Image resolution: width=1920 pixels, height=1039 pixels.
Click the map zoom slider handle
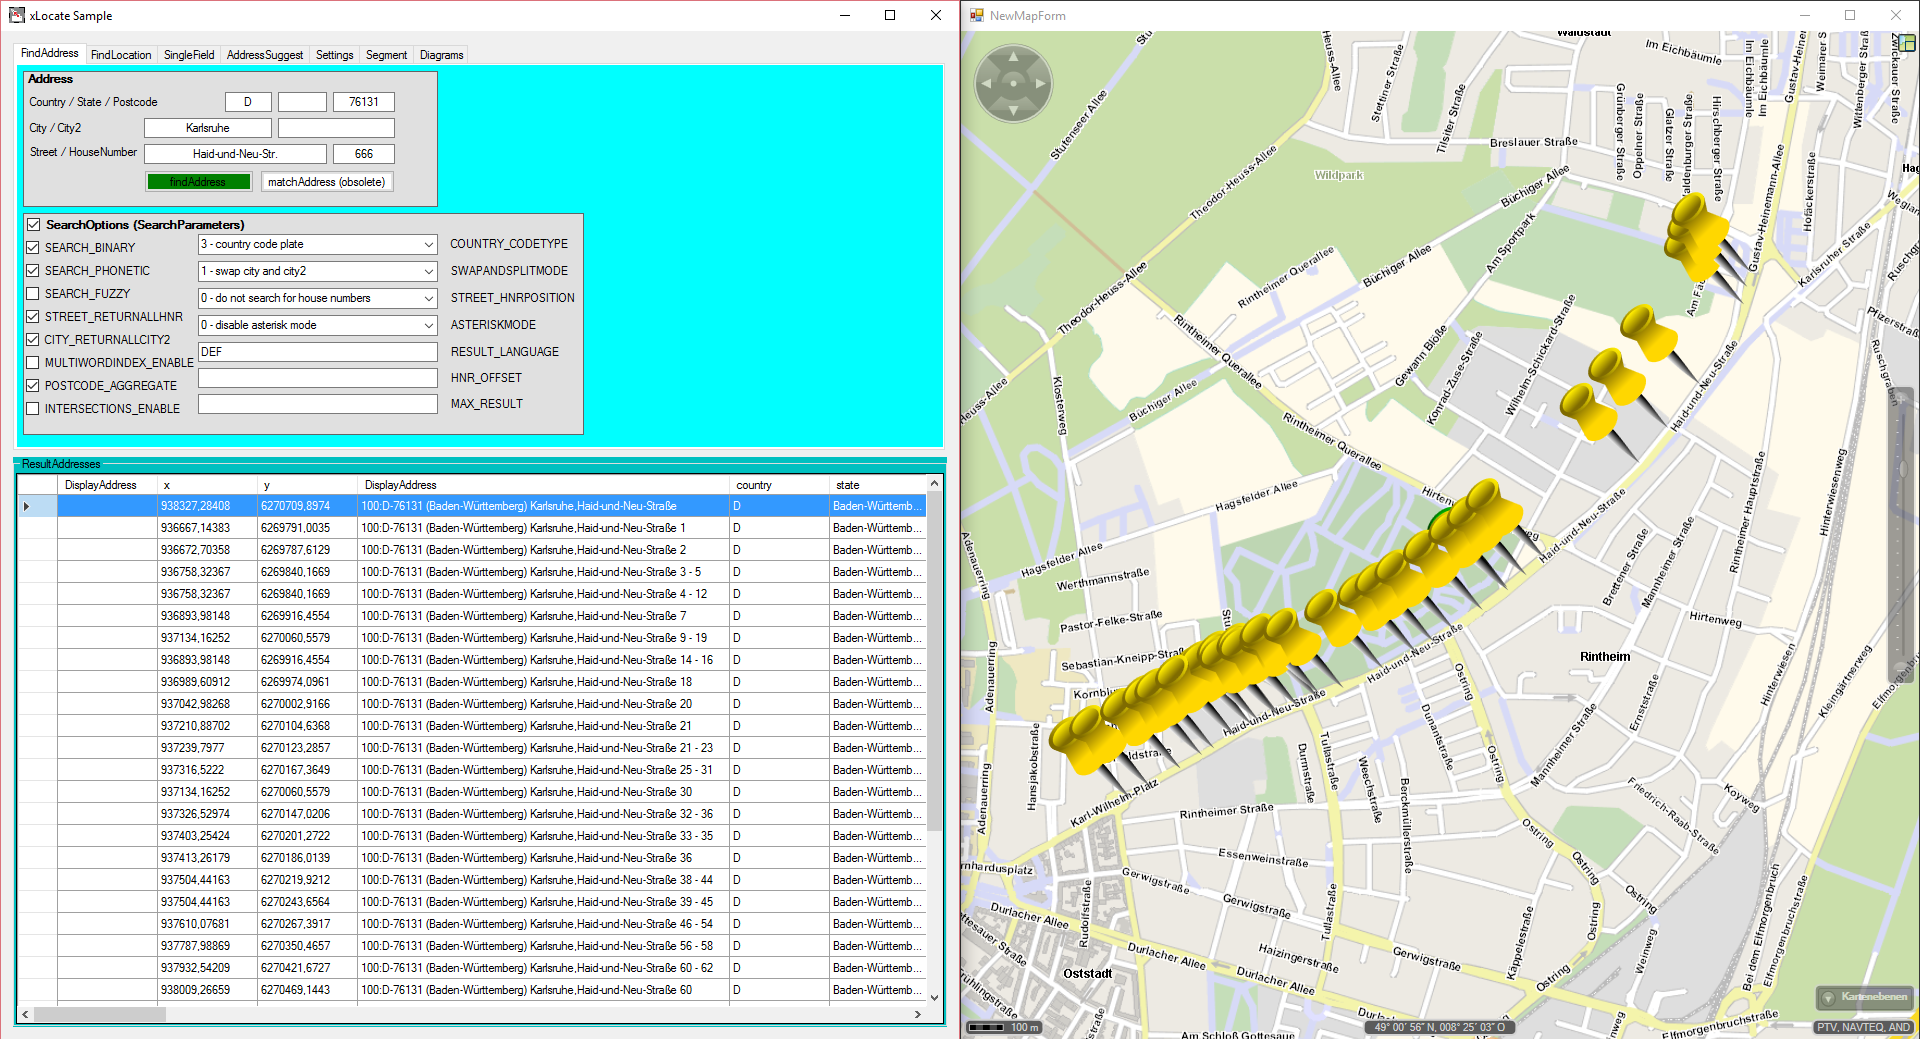(1905, 470)
